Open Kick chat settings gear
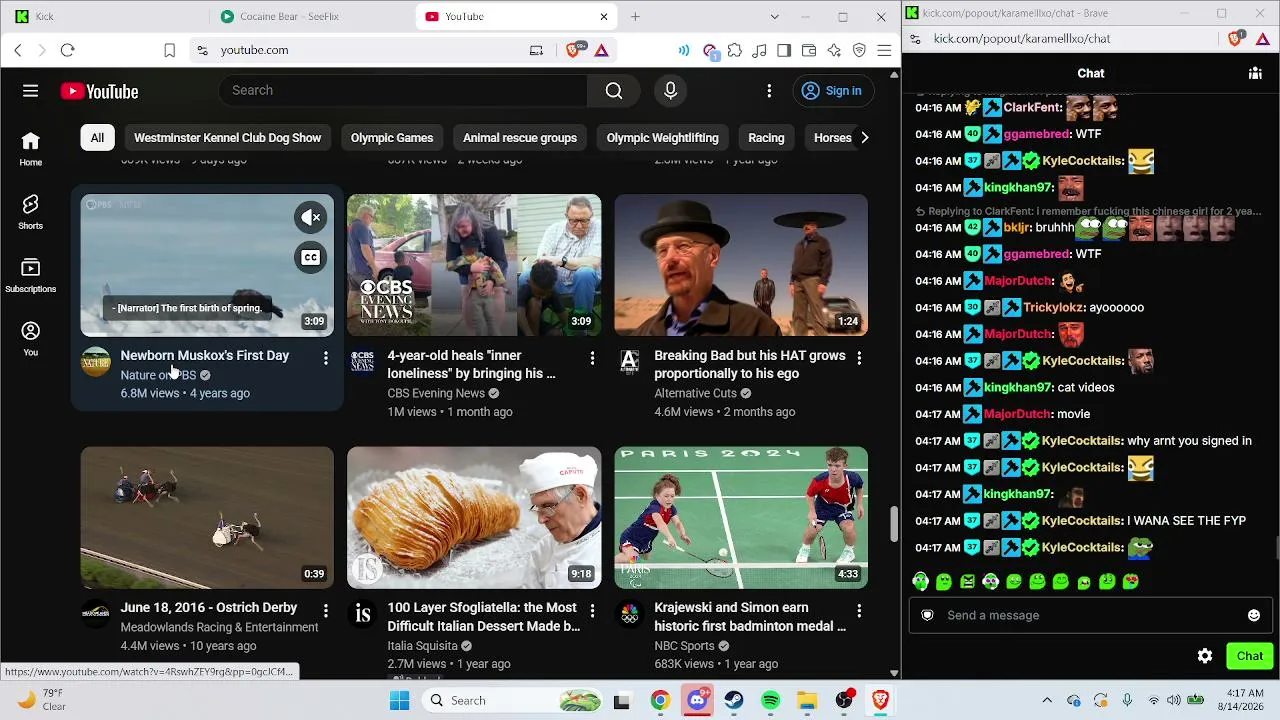Image resolution: width=1280 pixels, height=720 pixels. [1205, 656]
